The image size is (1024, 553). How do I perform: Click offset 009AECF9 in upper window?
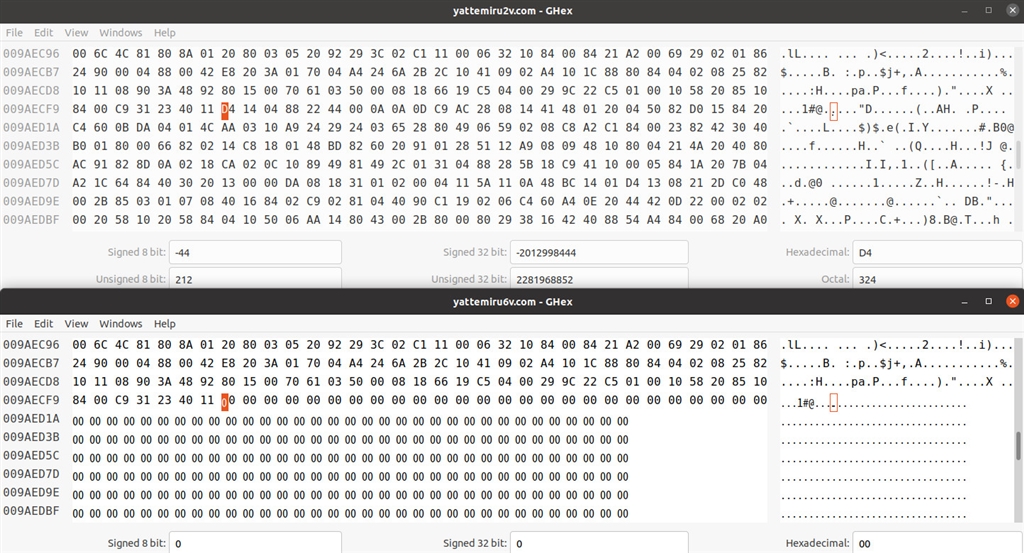(x=31, y=109)
